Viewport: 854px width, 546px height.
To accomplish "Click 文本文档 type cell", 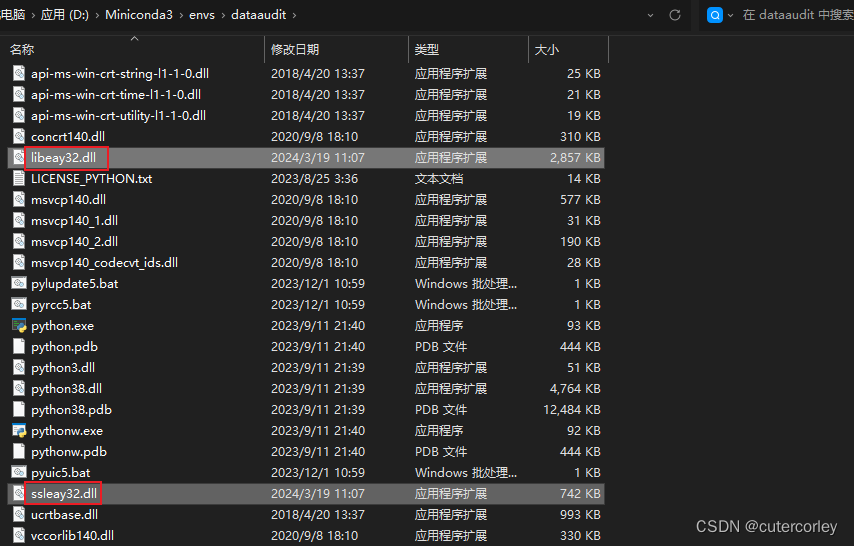I will tap(438, 179).
